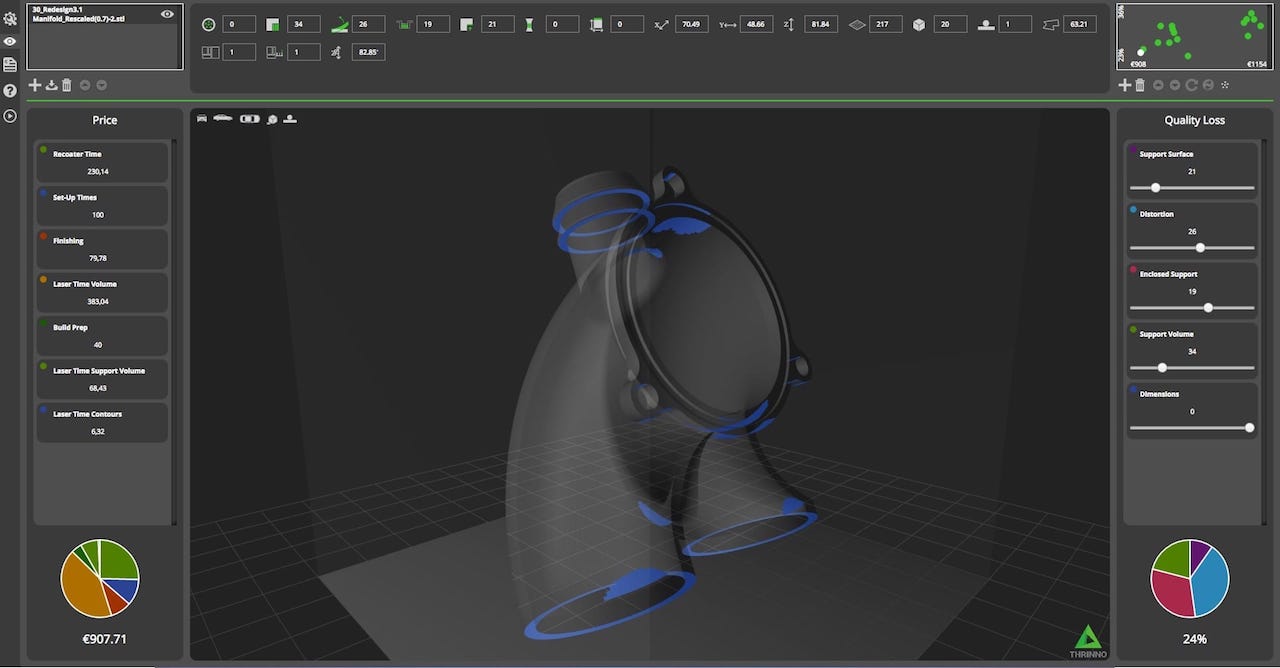This screenshot has height=668, width=1280.
Task: Click download icon below part list
Action: click(51, 85)
